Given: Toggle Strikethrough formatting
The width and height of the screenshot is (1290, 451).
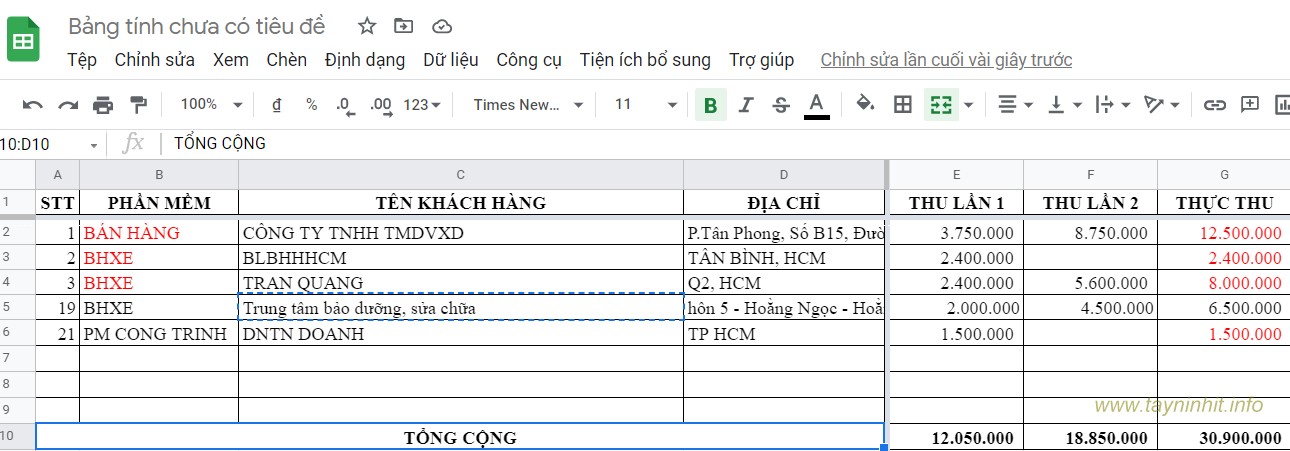Looking at the screenshot, I should pyautogui.click(x=781, y=105).
